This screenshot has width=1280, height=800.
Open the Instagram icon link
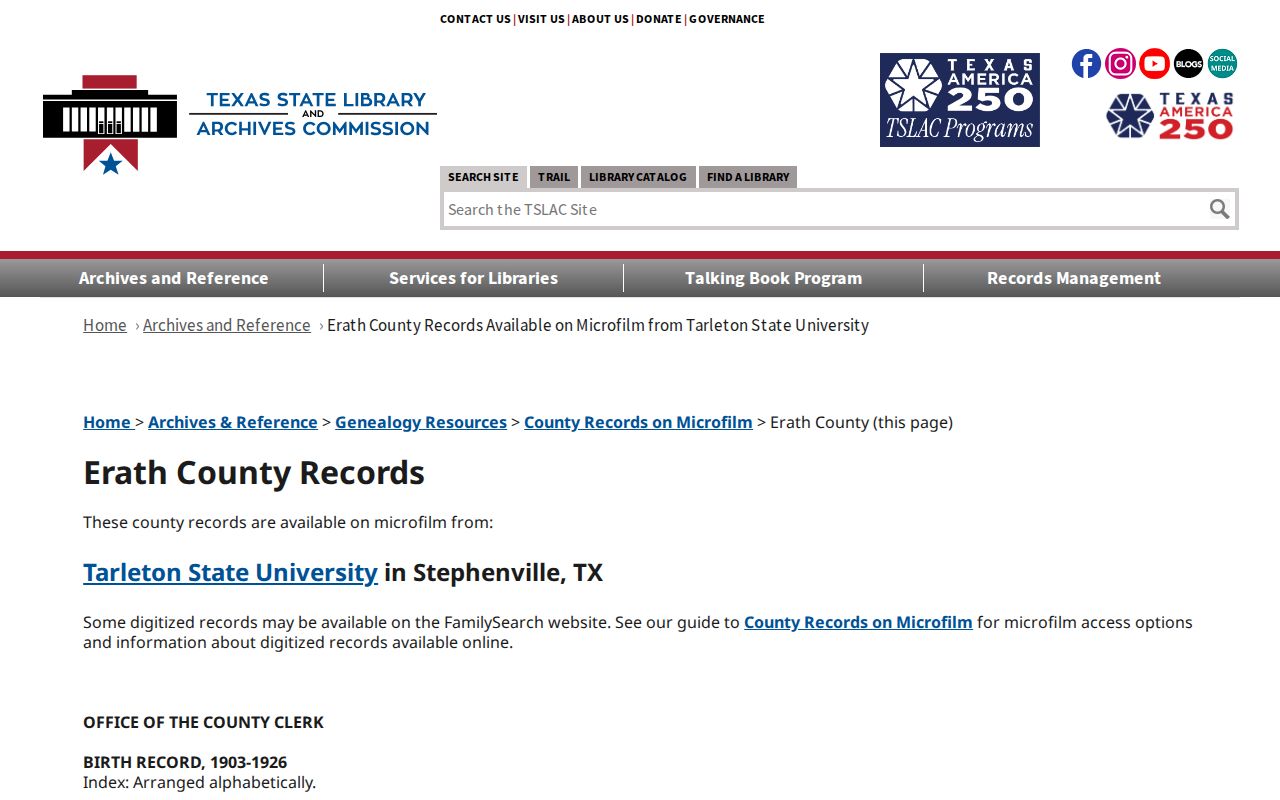click(x=1120, y=64)
